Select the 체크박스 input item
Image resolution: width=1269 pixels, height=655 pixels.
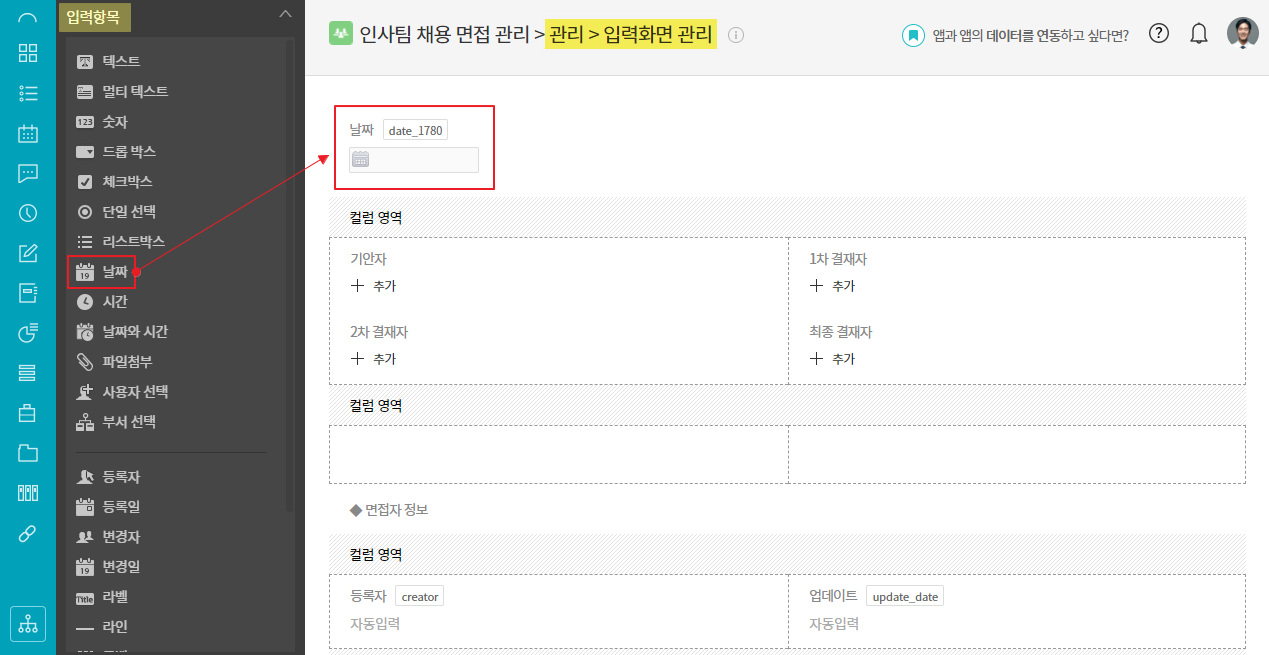(x=126, y=182)
